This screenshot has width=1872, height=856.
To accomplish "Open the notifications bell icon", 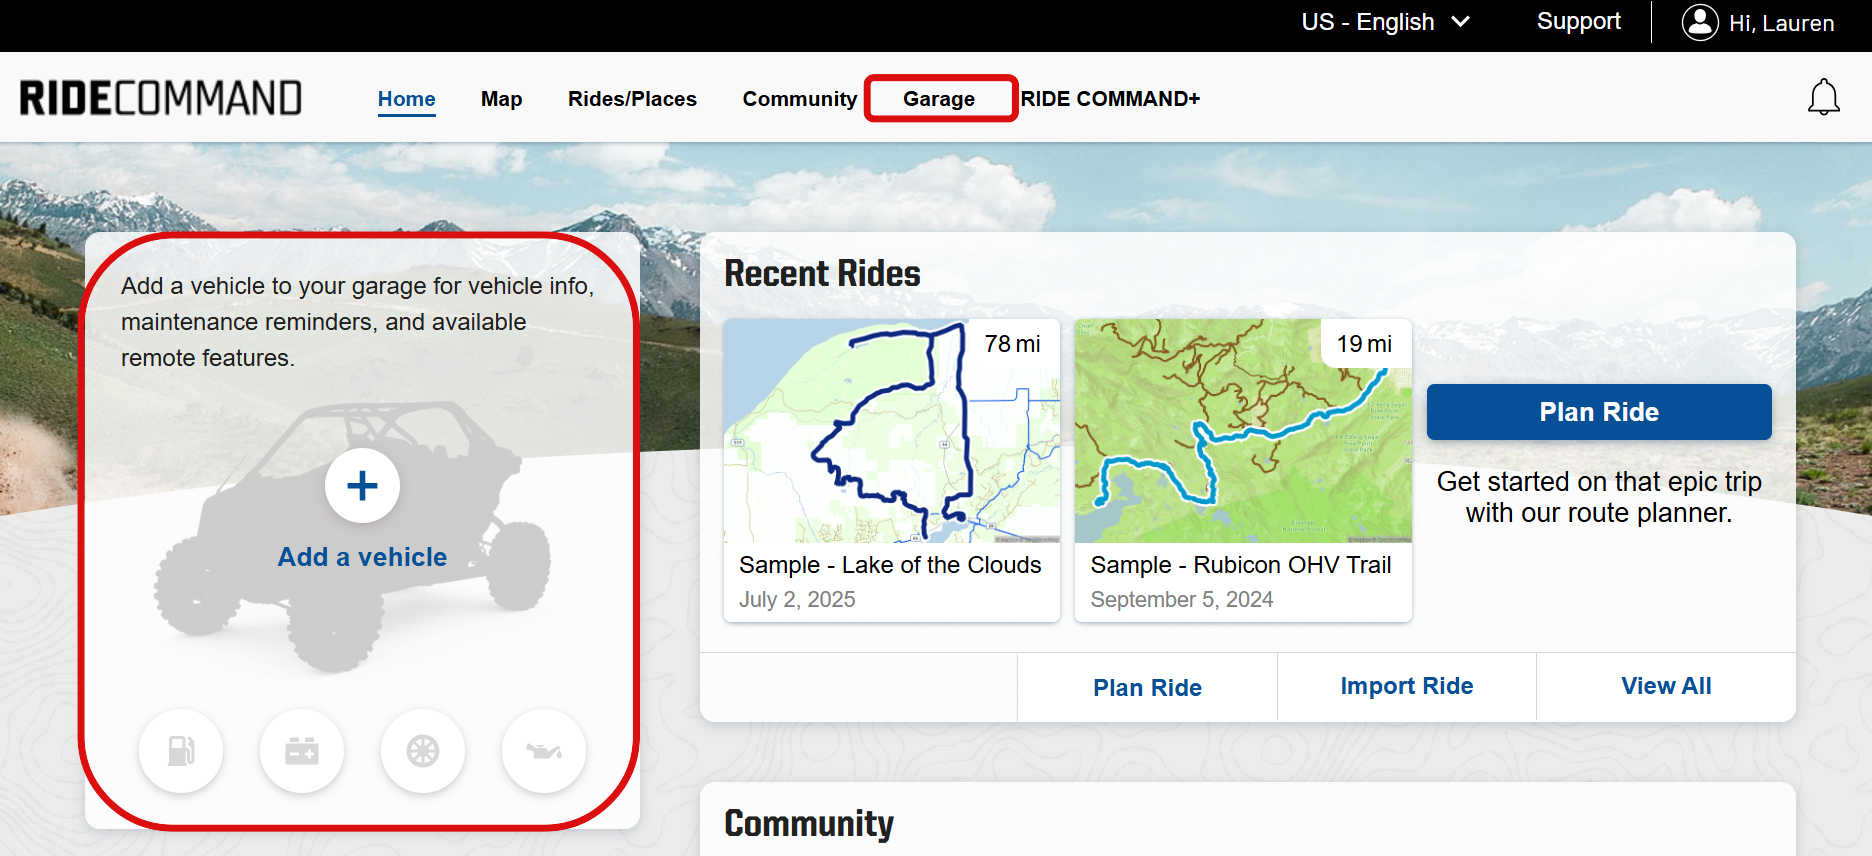I will [x=1823, y=97].
